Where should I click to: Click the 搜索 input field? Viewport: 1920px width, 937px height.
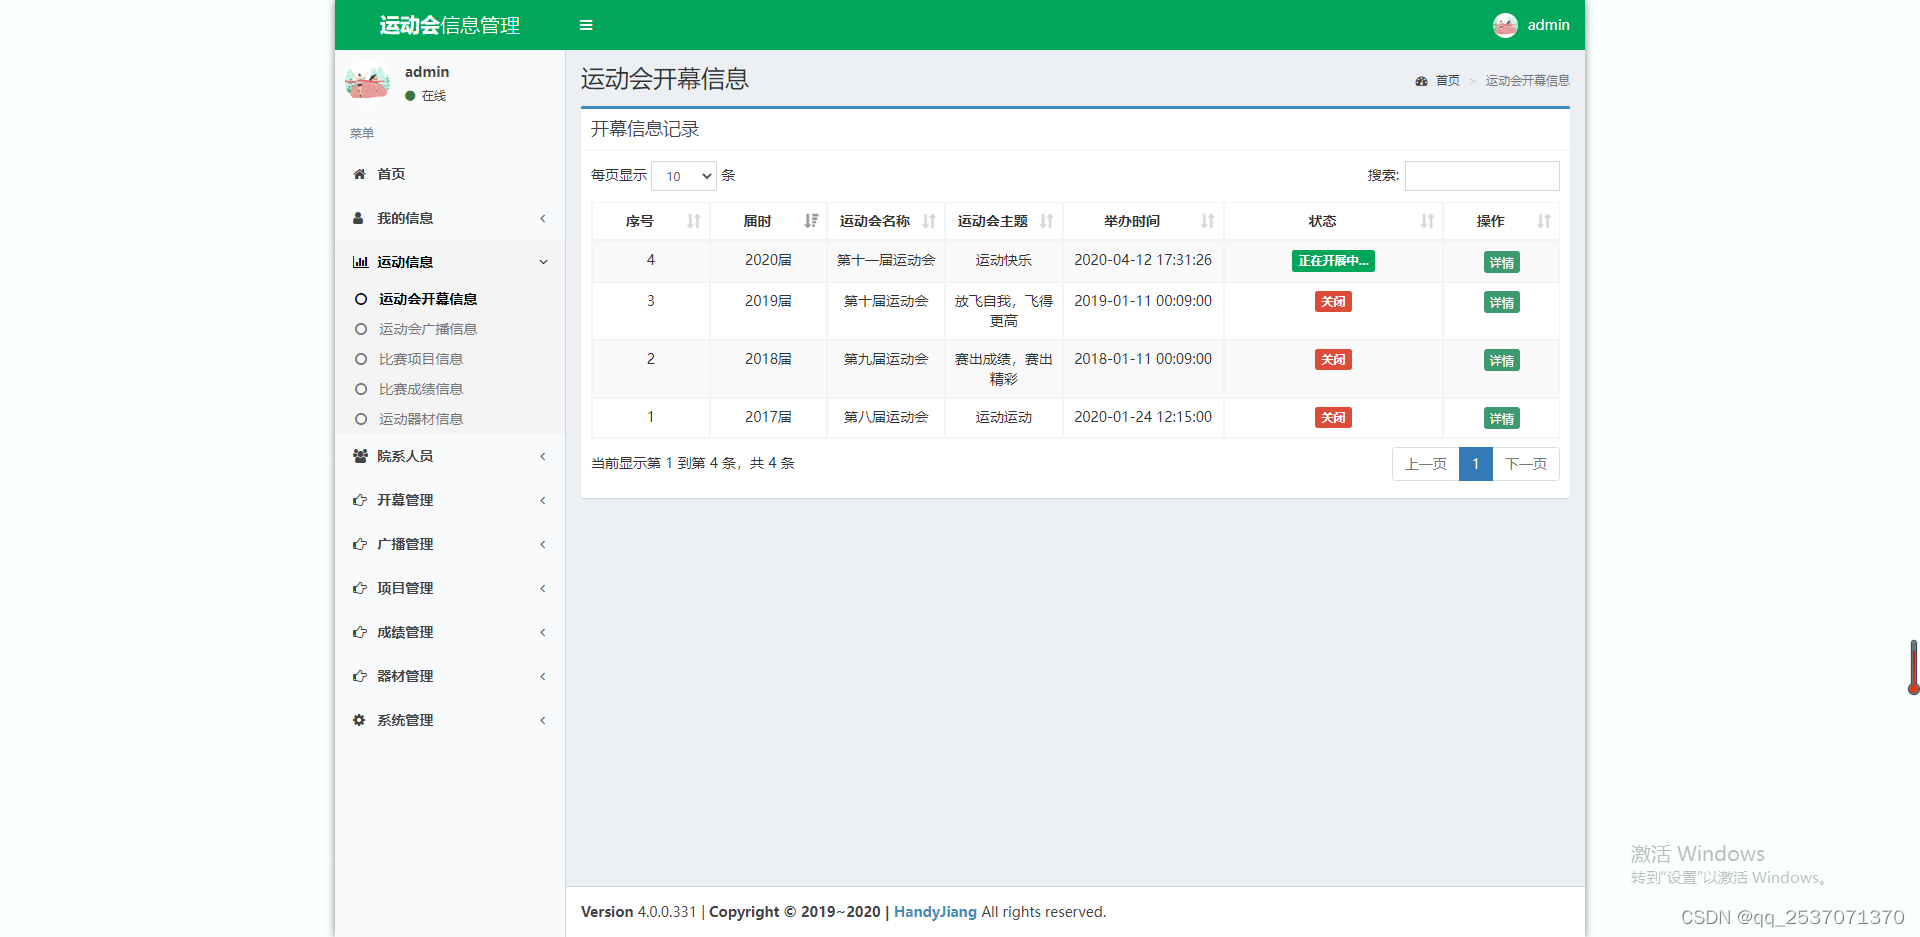pos(1482,176)
